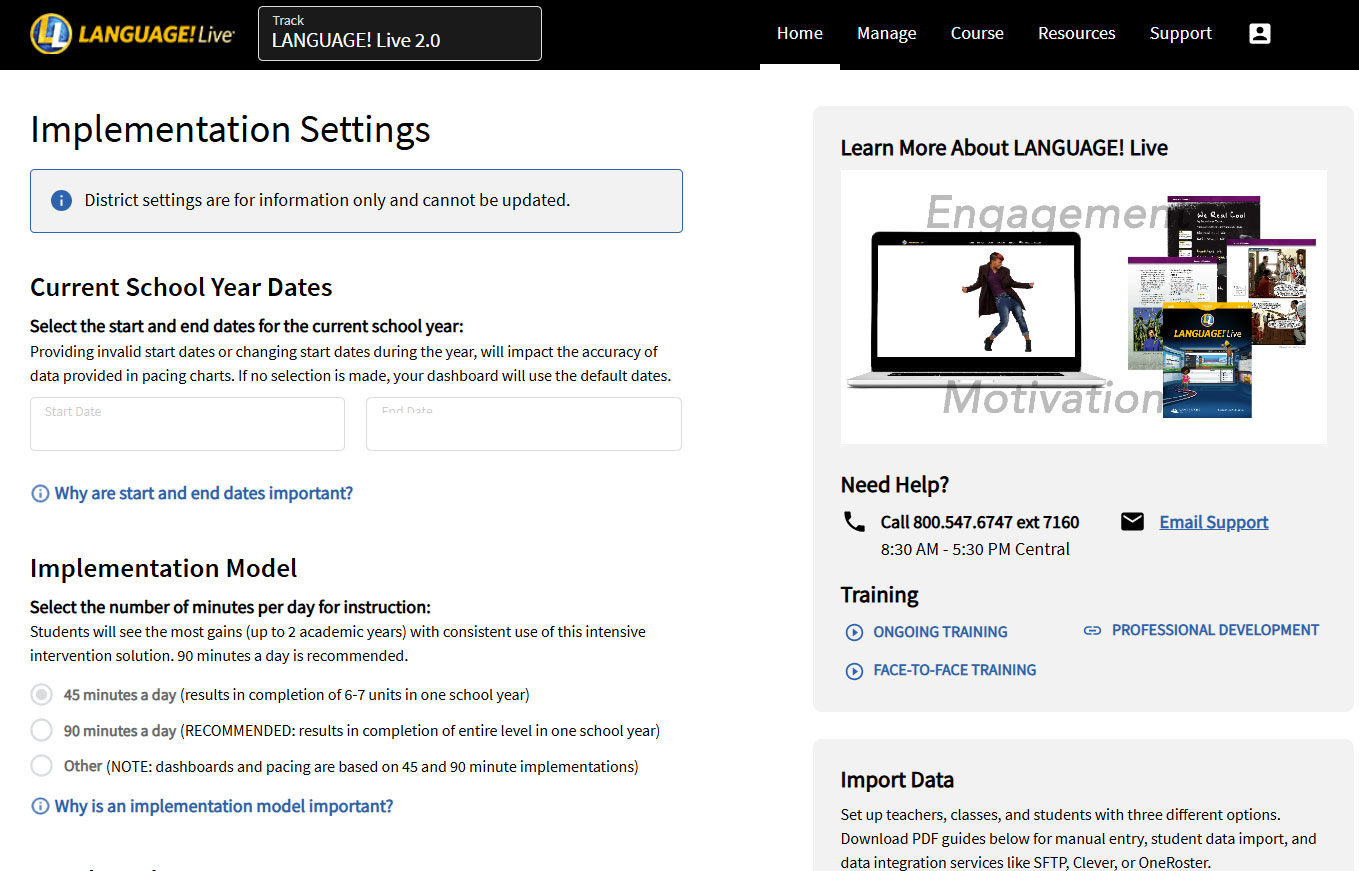The image size is (1359, 871).
Task: Click the Implementation Model heading
Action: [164, 568]
